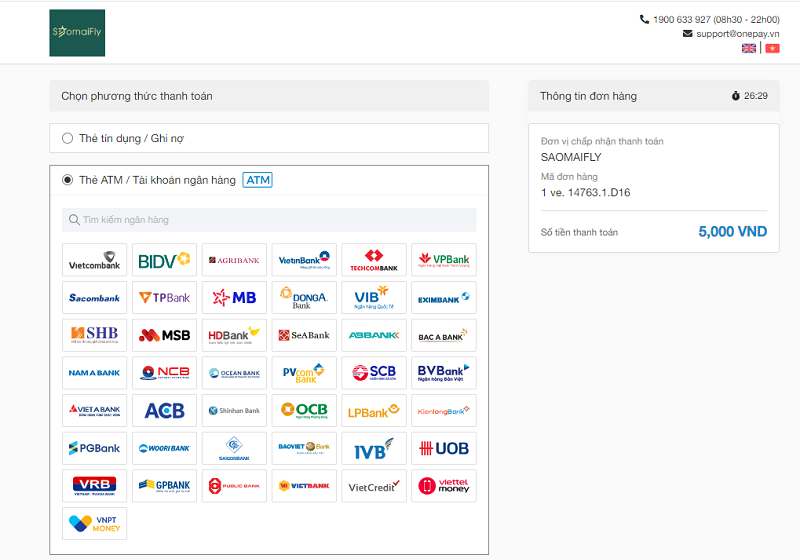
Task: Choose Viettel Money tile
Action: click(444, 486)
